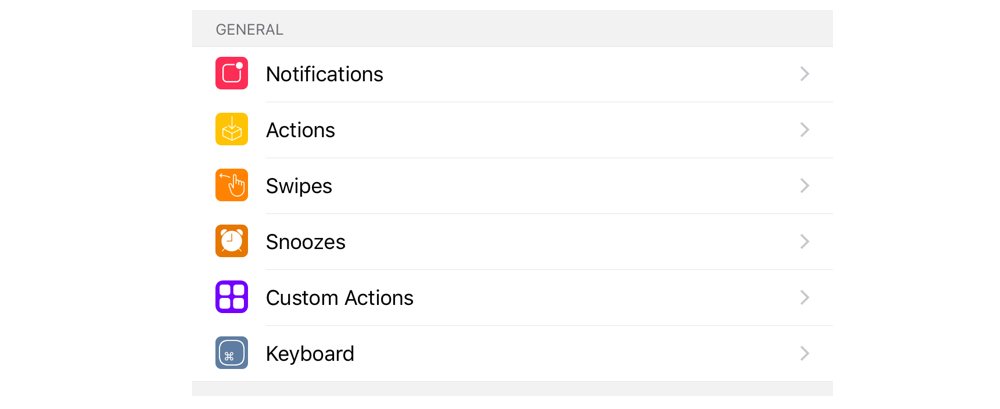Select the Actions text label

(300, 130)
